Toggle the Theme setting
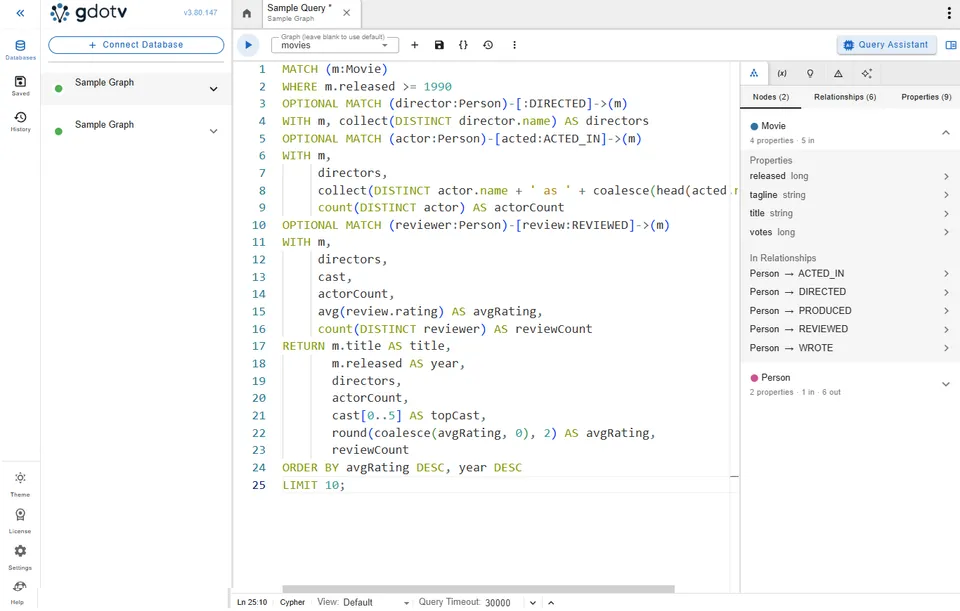The height and width of the screenshot is (611, 960). click(x=20, y=484)
